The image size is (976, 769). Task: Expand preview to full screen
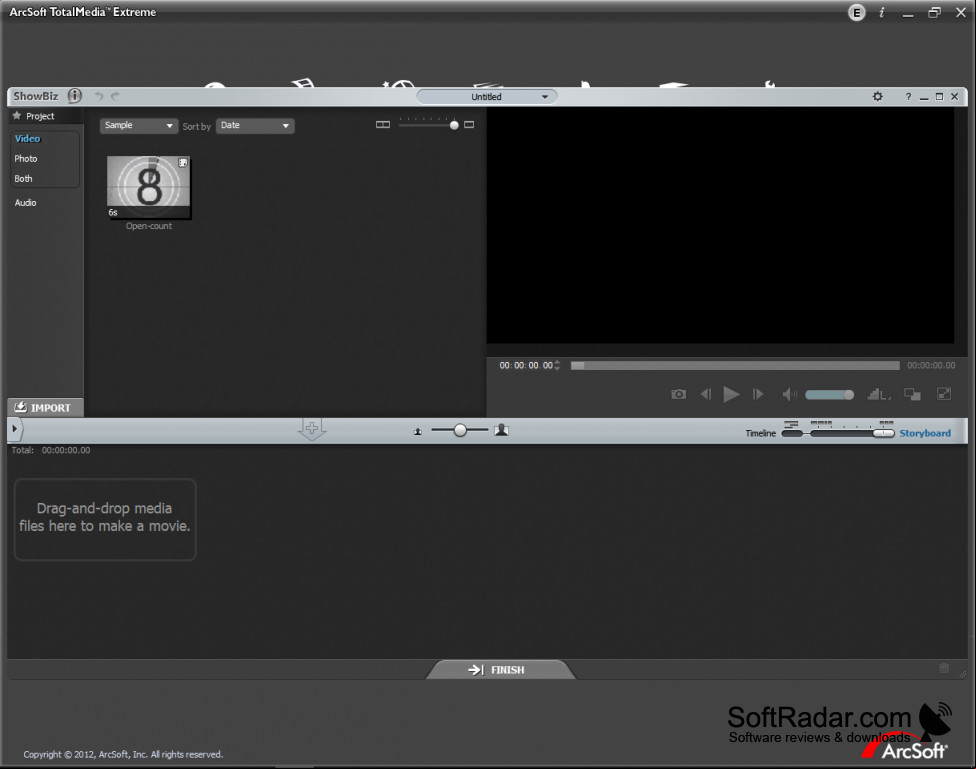click(944, 394)
